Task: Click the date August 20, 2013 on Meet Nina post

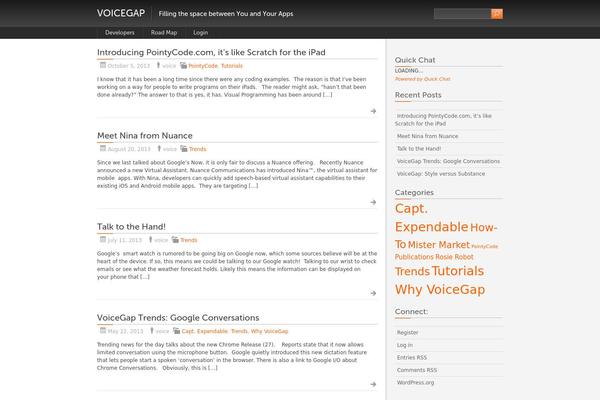Action: [x=129, y=149]
